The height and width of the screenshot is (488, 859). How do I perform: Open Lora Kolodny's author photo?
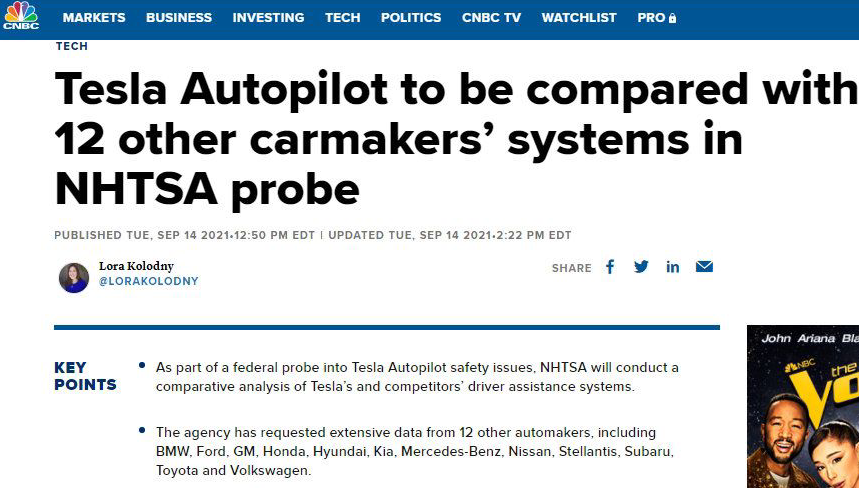[74, 278]
